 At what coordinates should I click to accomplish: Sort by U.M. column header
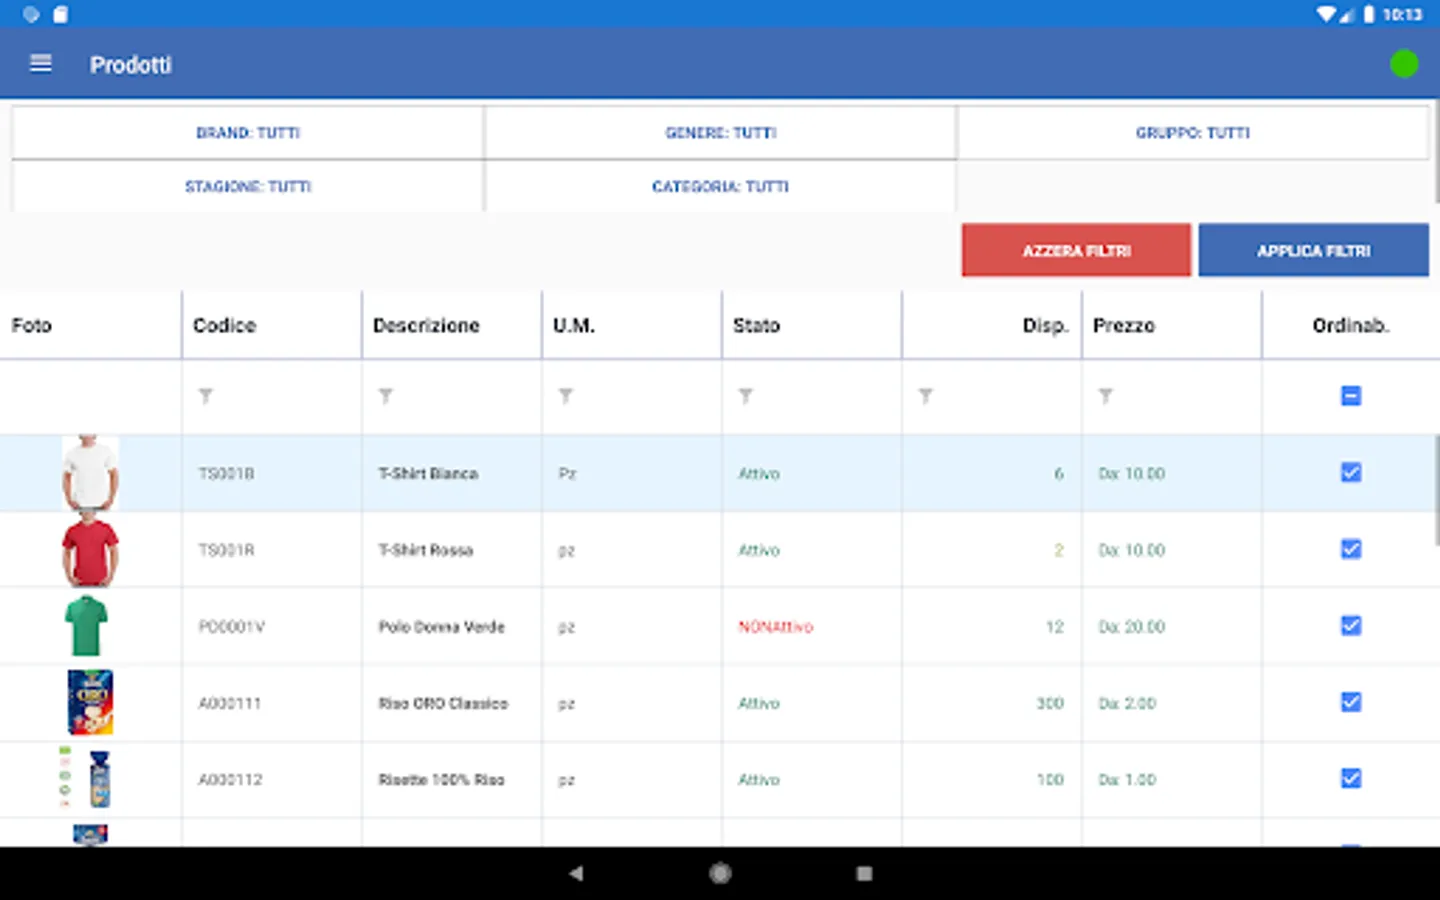632,325
